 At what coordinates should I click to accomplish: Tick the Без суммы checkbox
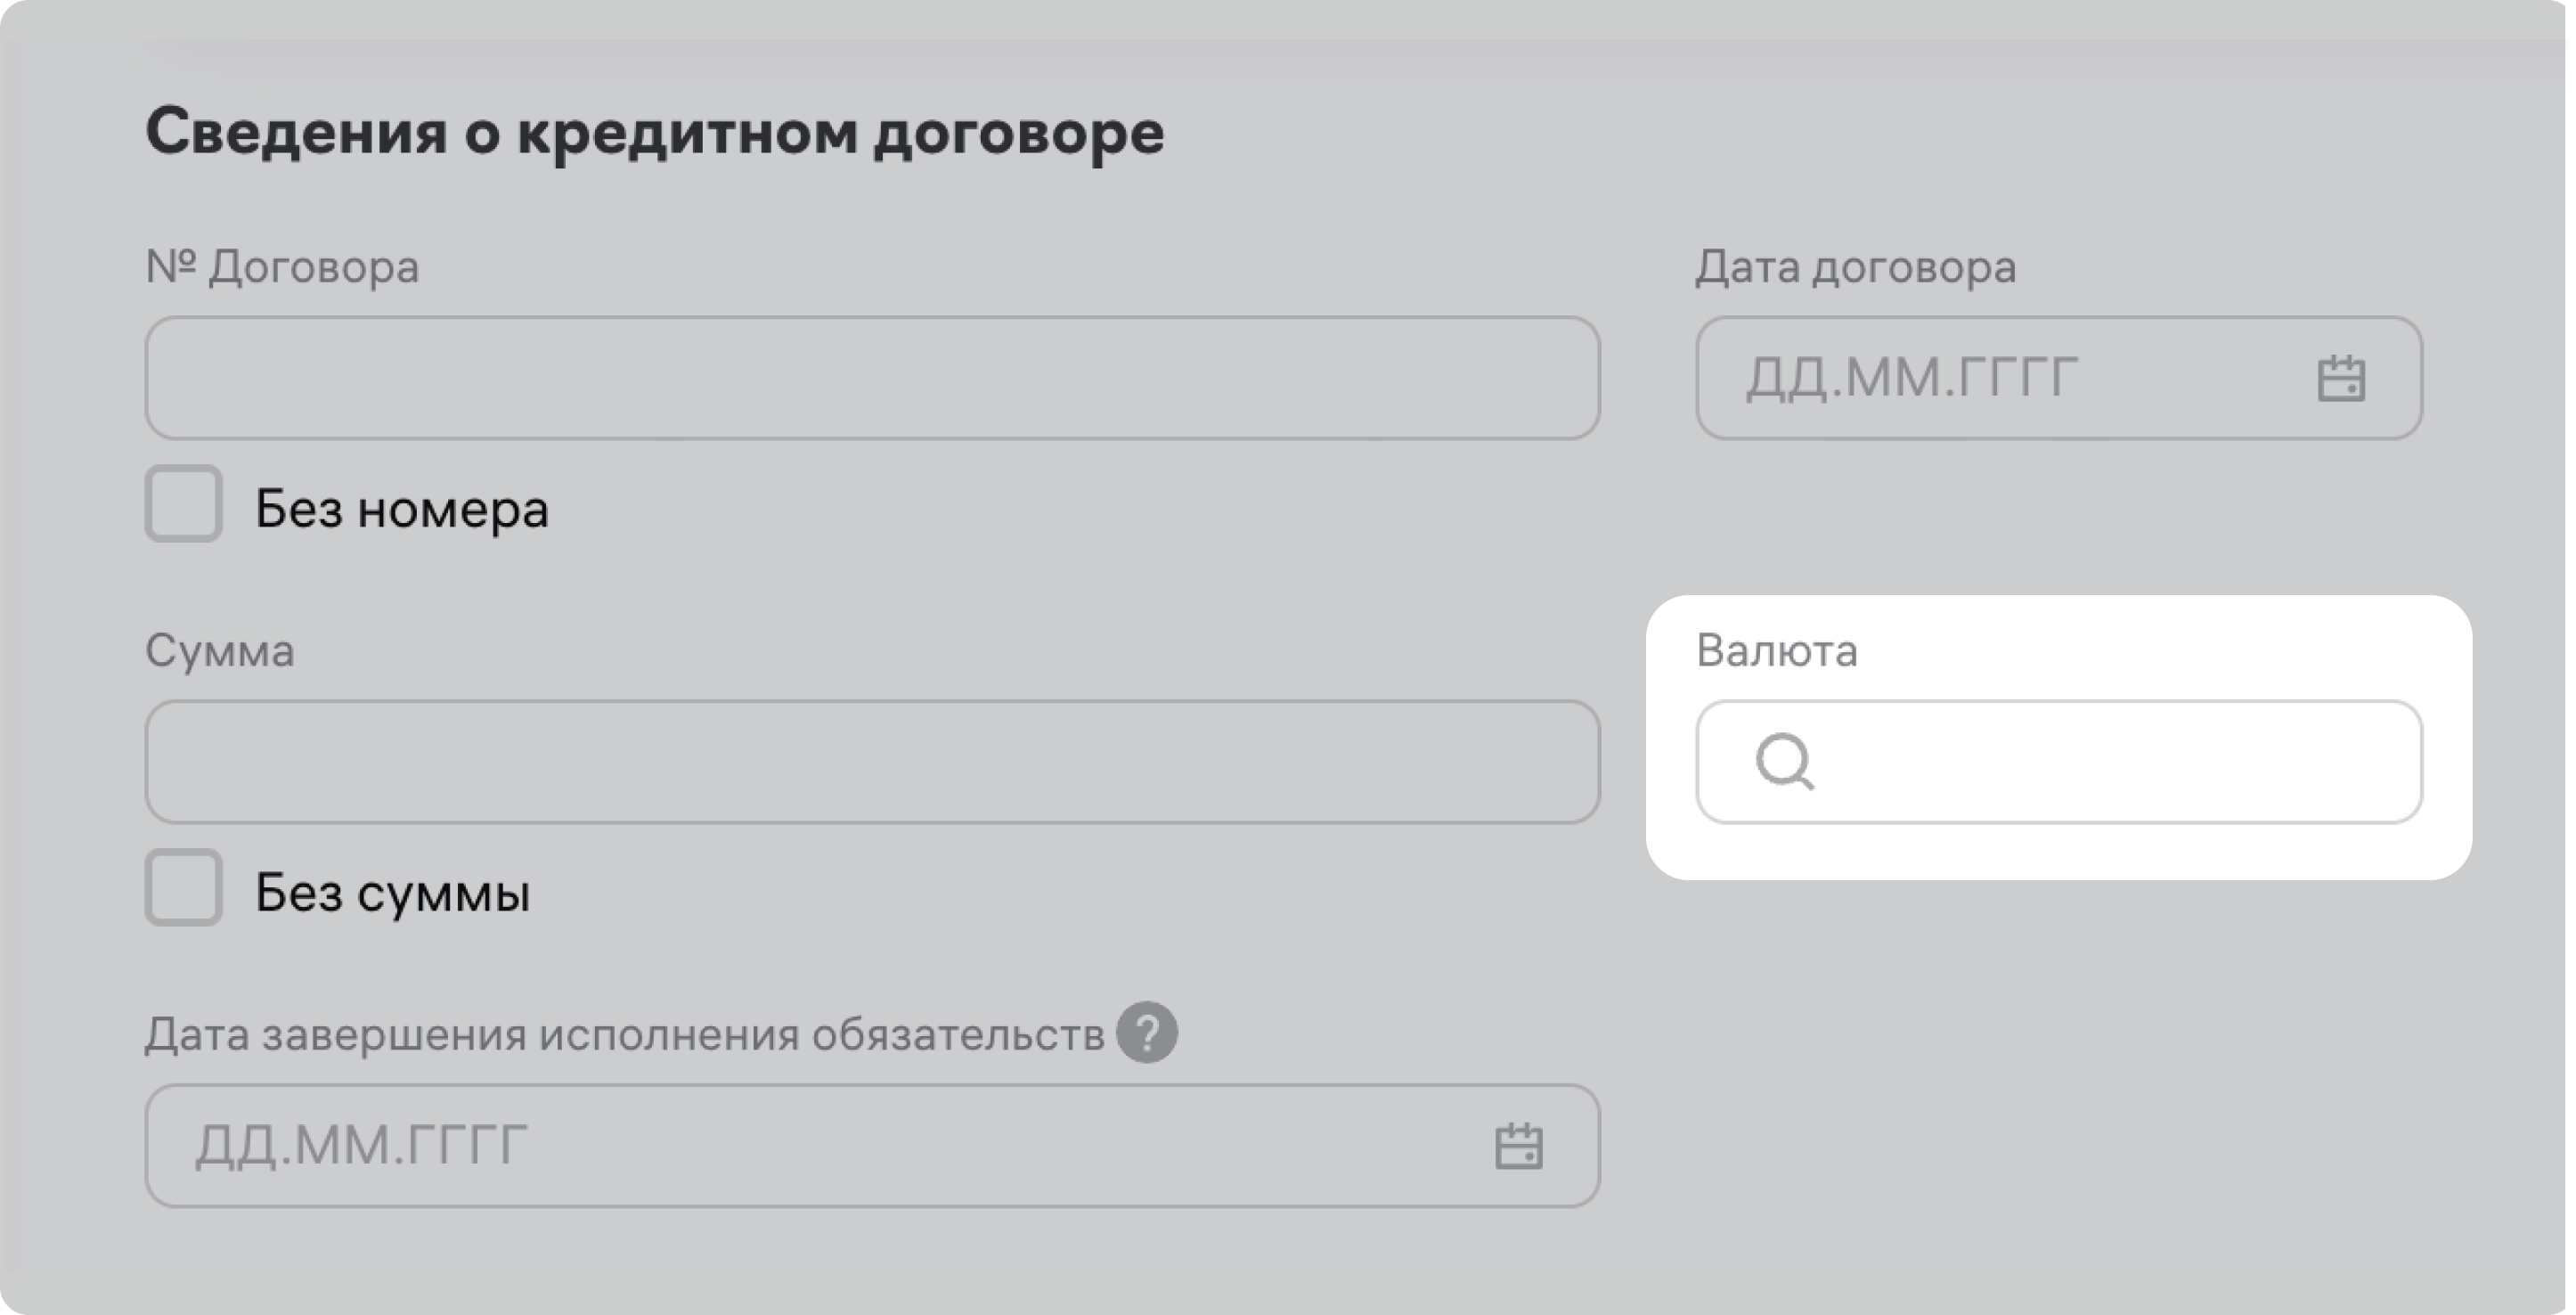pos(184,888)
